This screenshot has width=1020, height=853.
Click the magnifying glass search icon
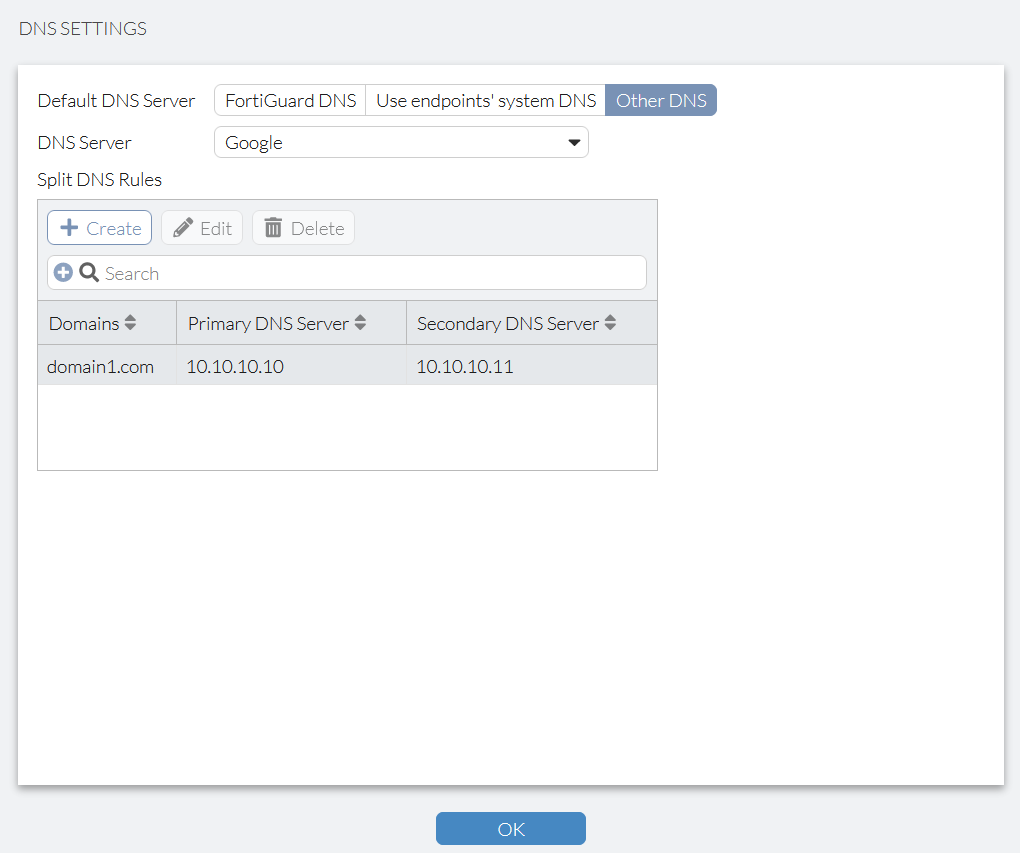tap(90, 272)
